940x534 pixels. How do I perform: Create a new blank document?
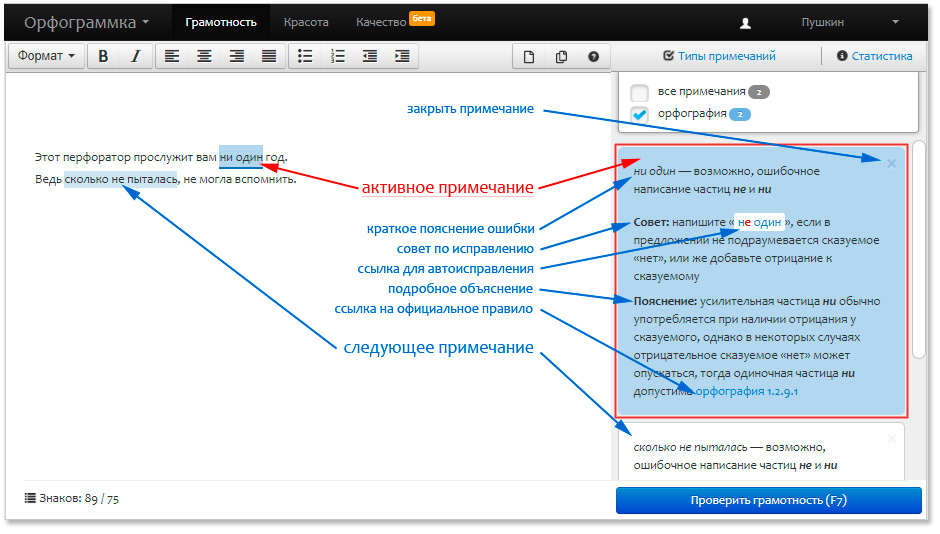point(529,57)
